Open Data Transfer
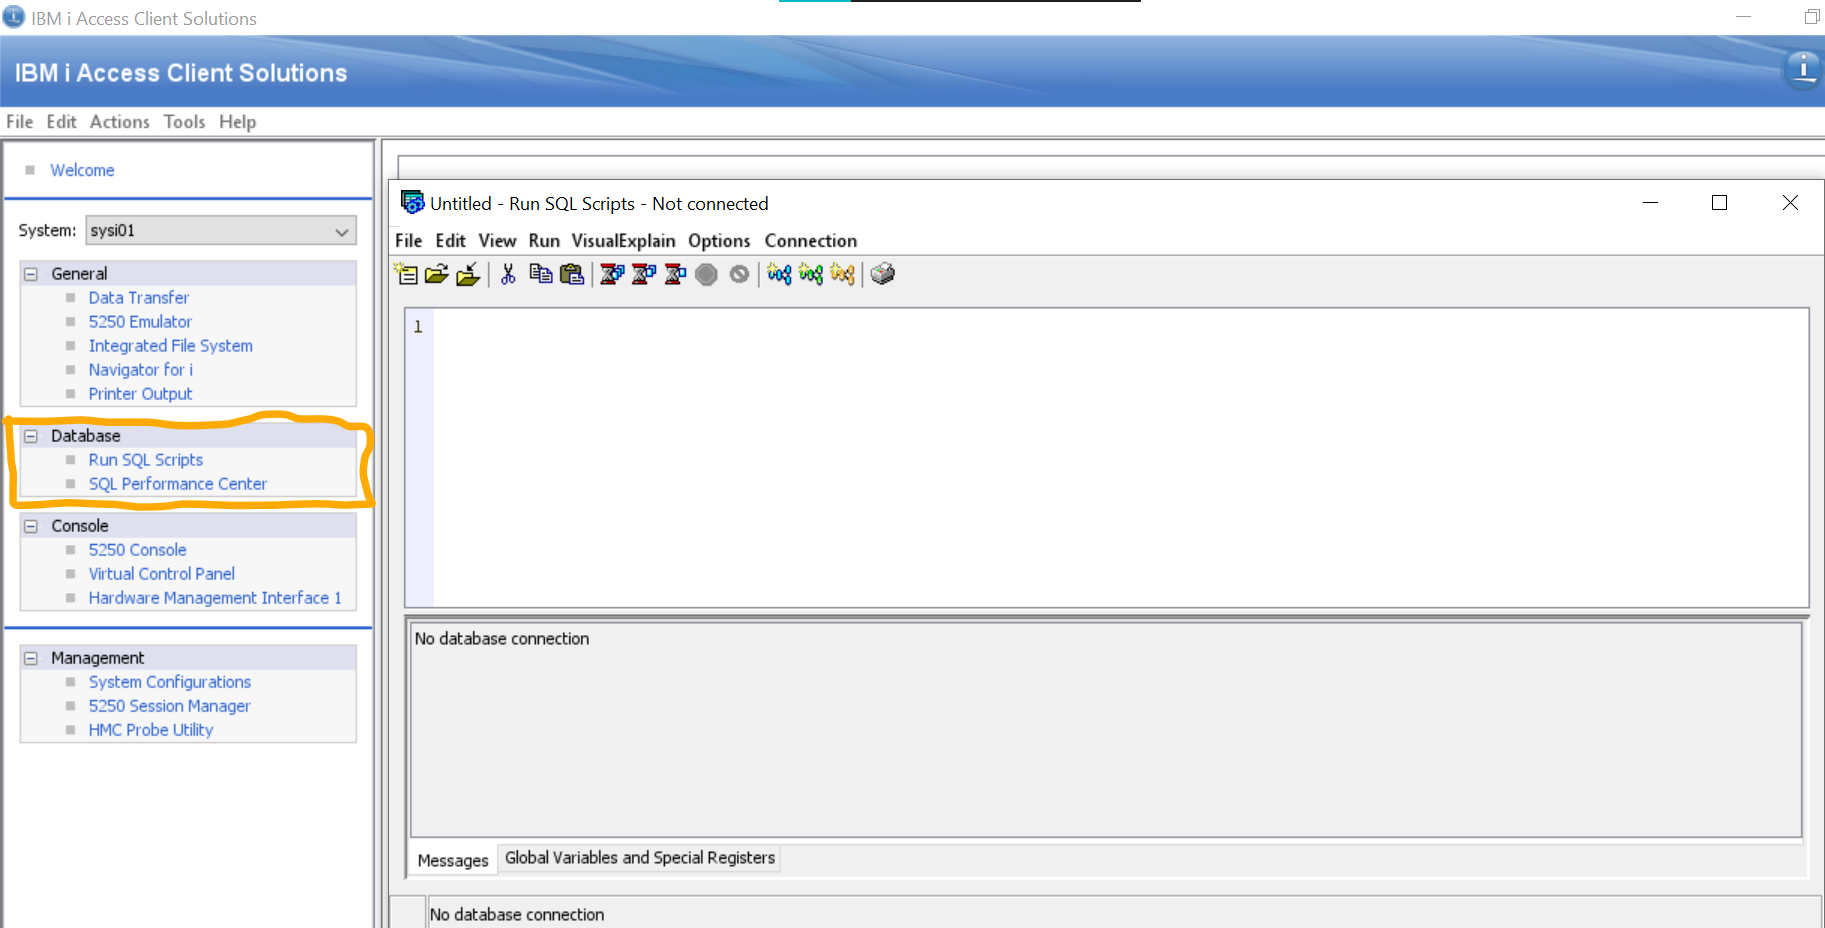The height and width of the screenshot is (928, 1825). coord(138,298)
